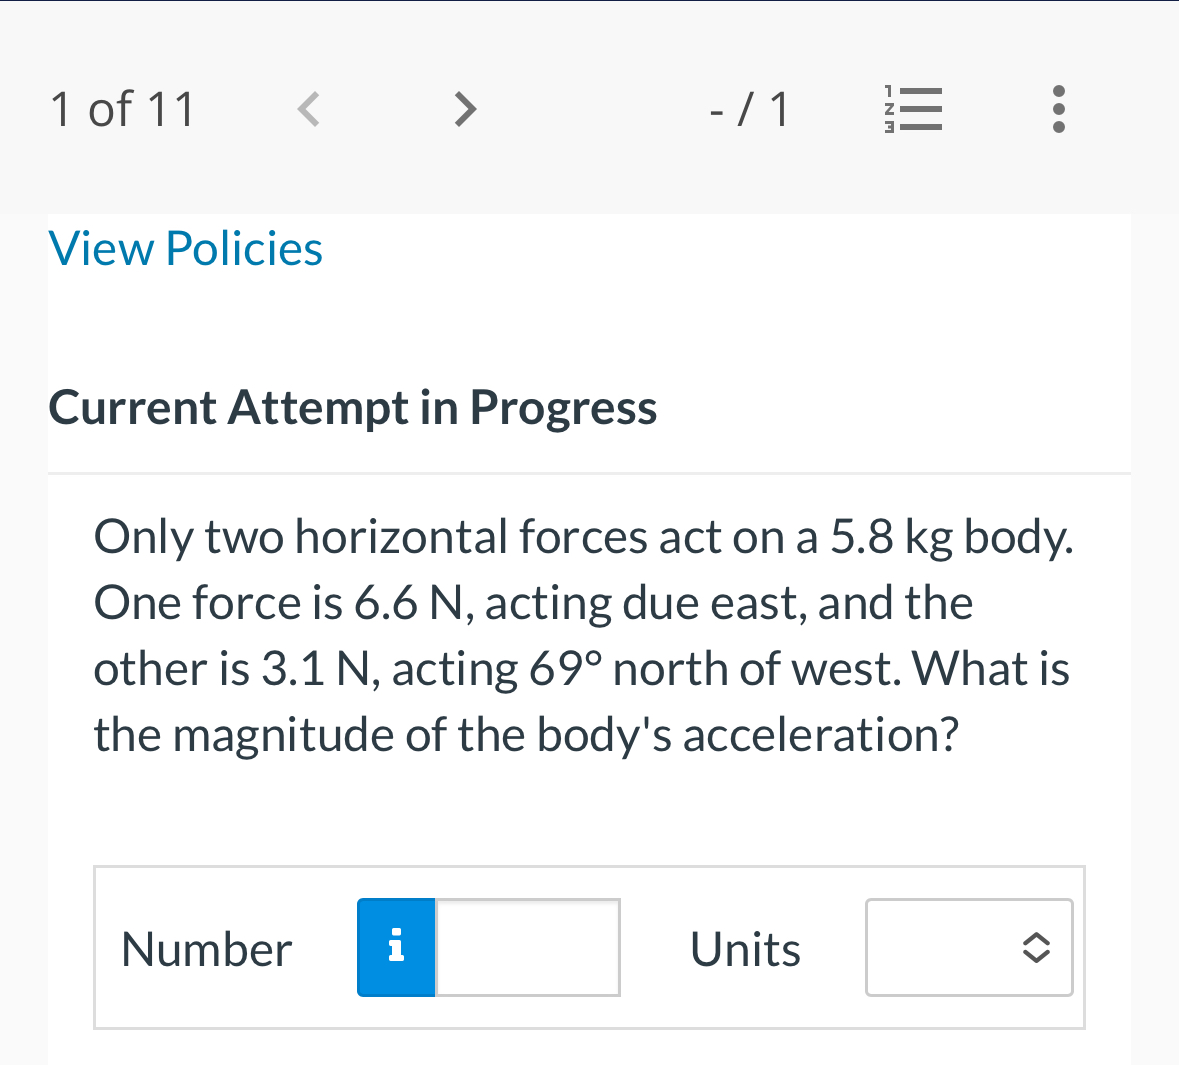Image resolution: width=1179 pixels, height=1065 pixels.
Task: Click the Current Attempt in Progress heading
Action: [x=352, y=407]
